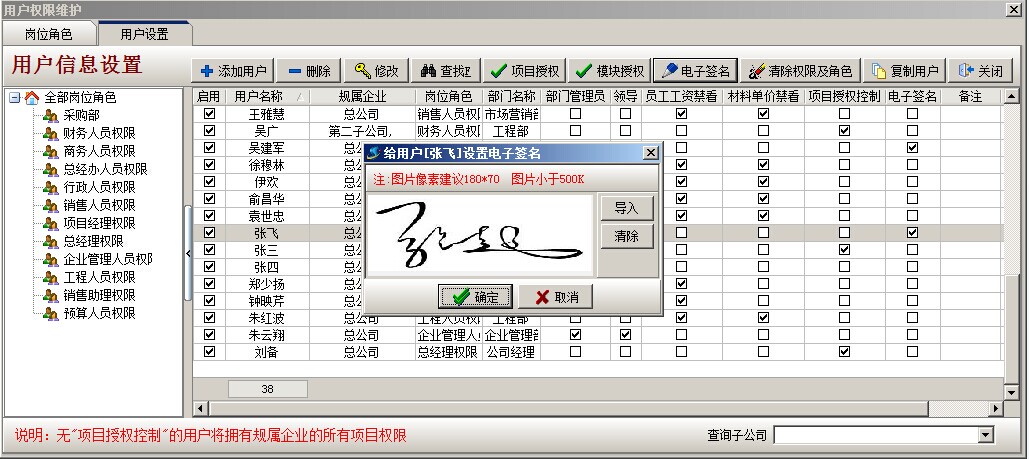The image size is (1029, 459).
Task: Click 项目授权 checkmark toolbar button
Action: 524,71
